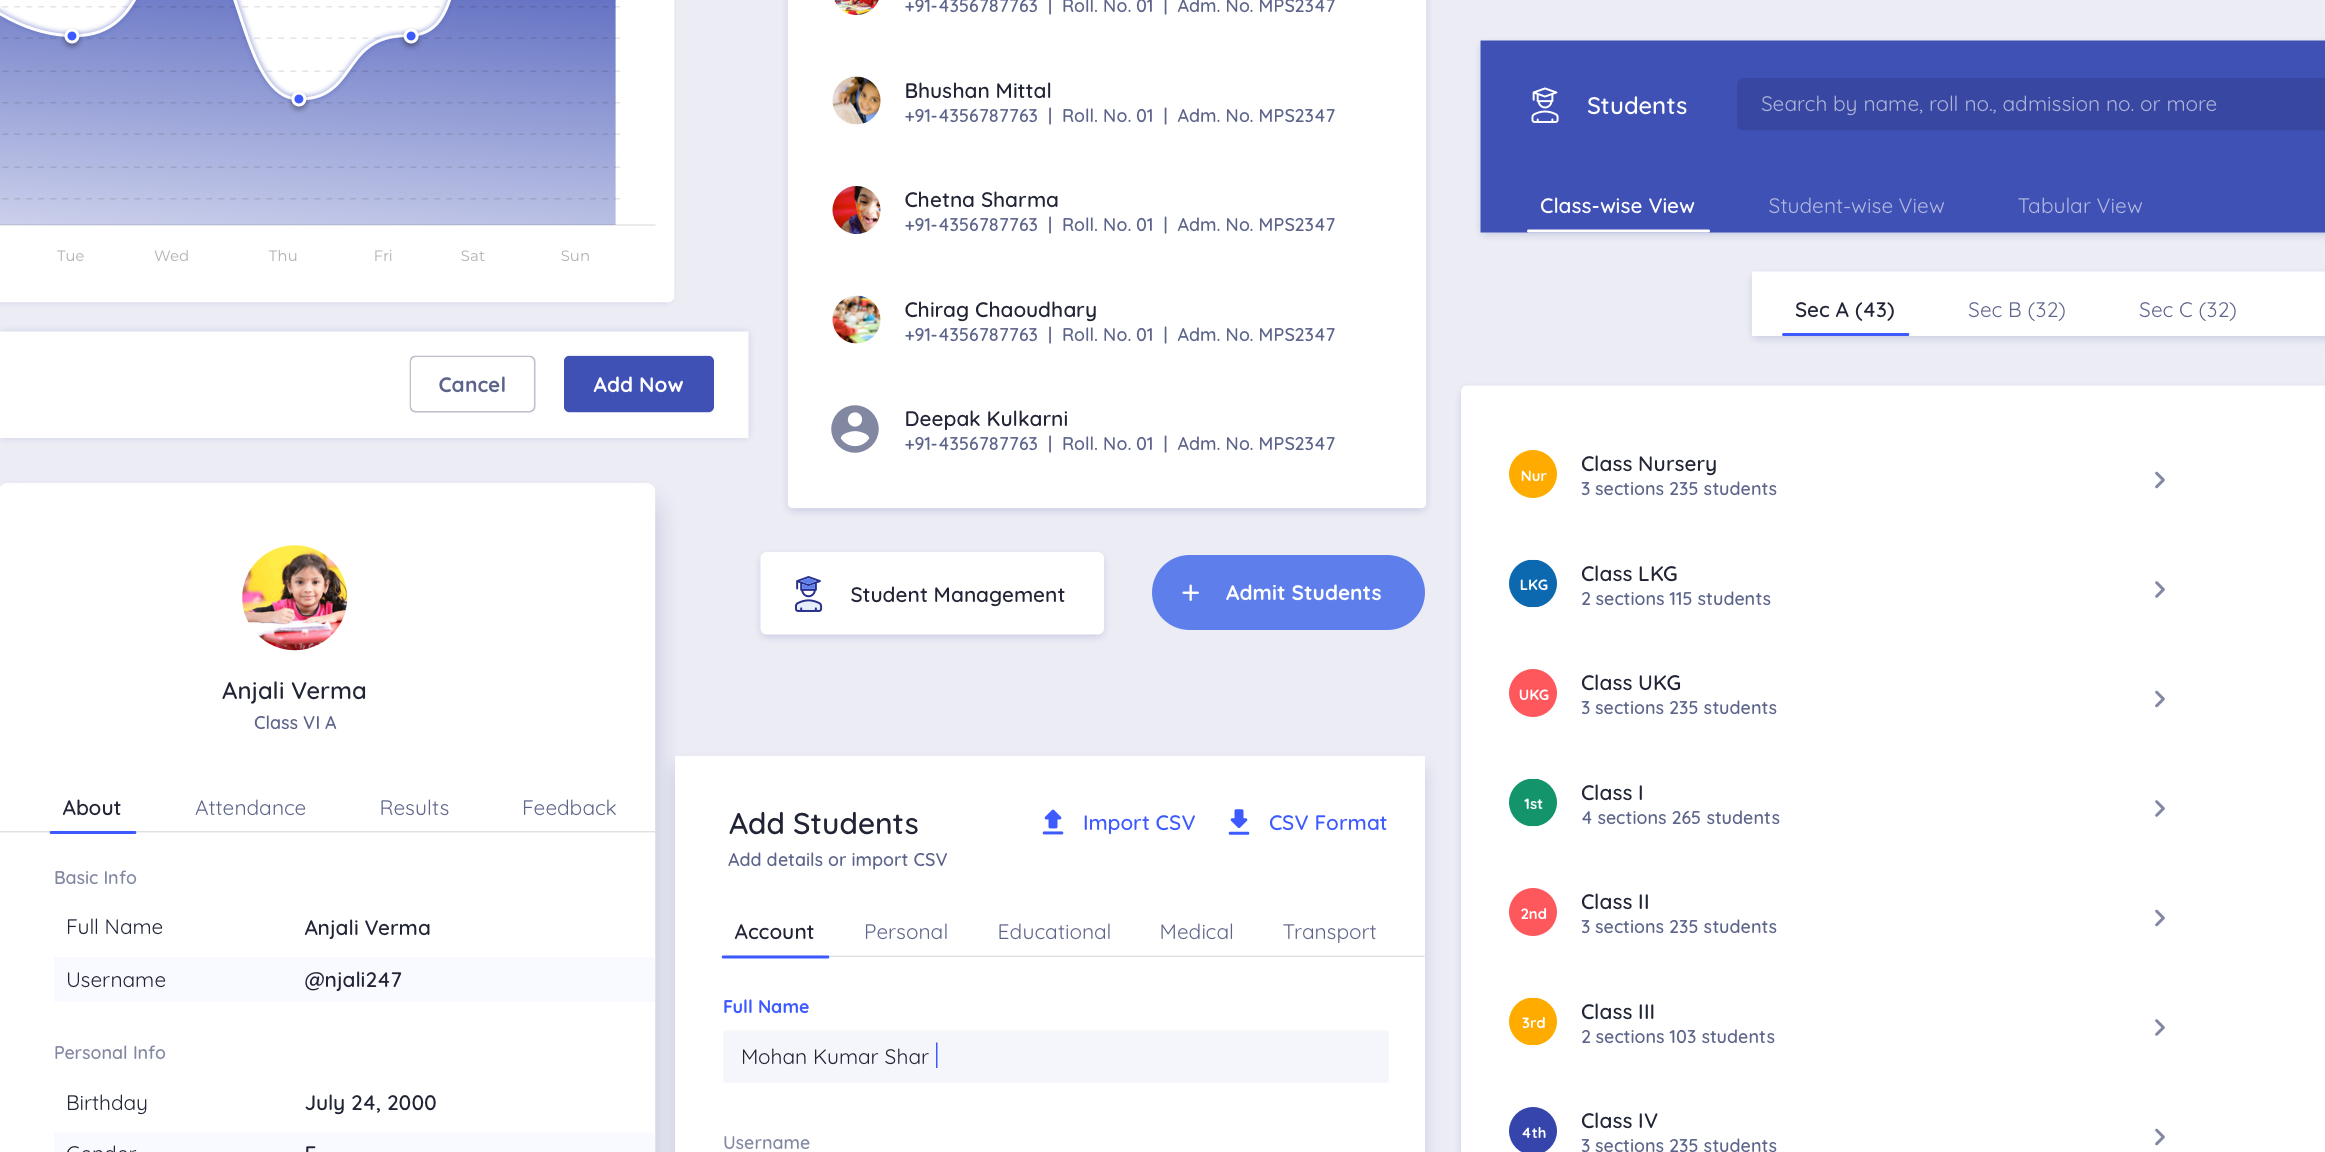Image resolution: width=2325 pixels, height=1152 pixels.
Task: Click the Import CSV upload icon
Action: (x=1052, y=822)
